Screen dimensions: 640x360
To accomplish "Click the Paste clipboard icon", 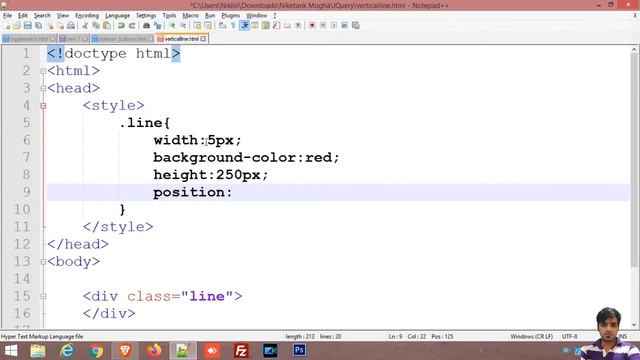I will tap(107, 26).
